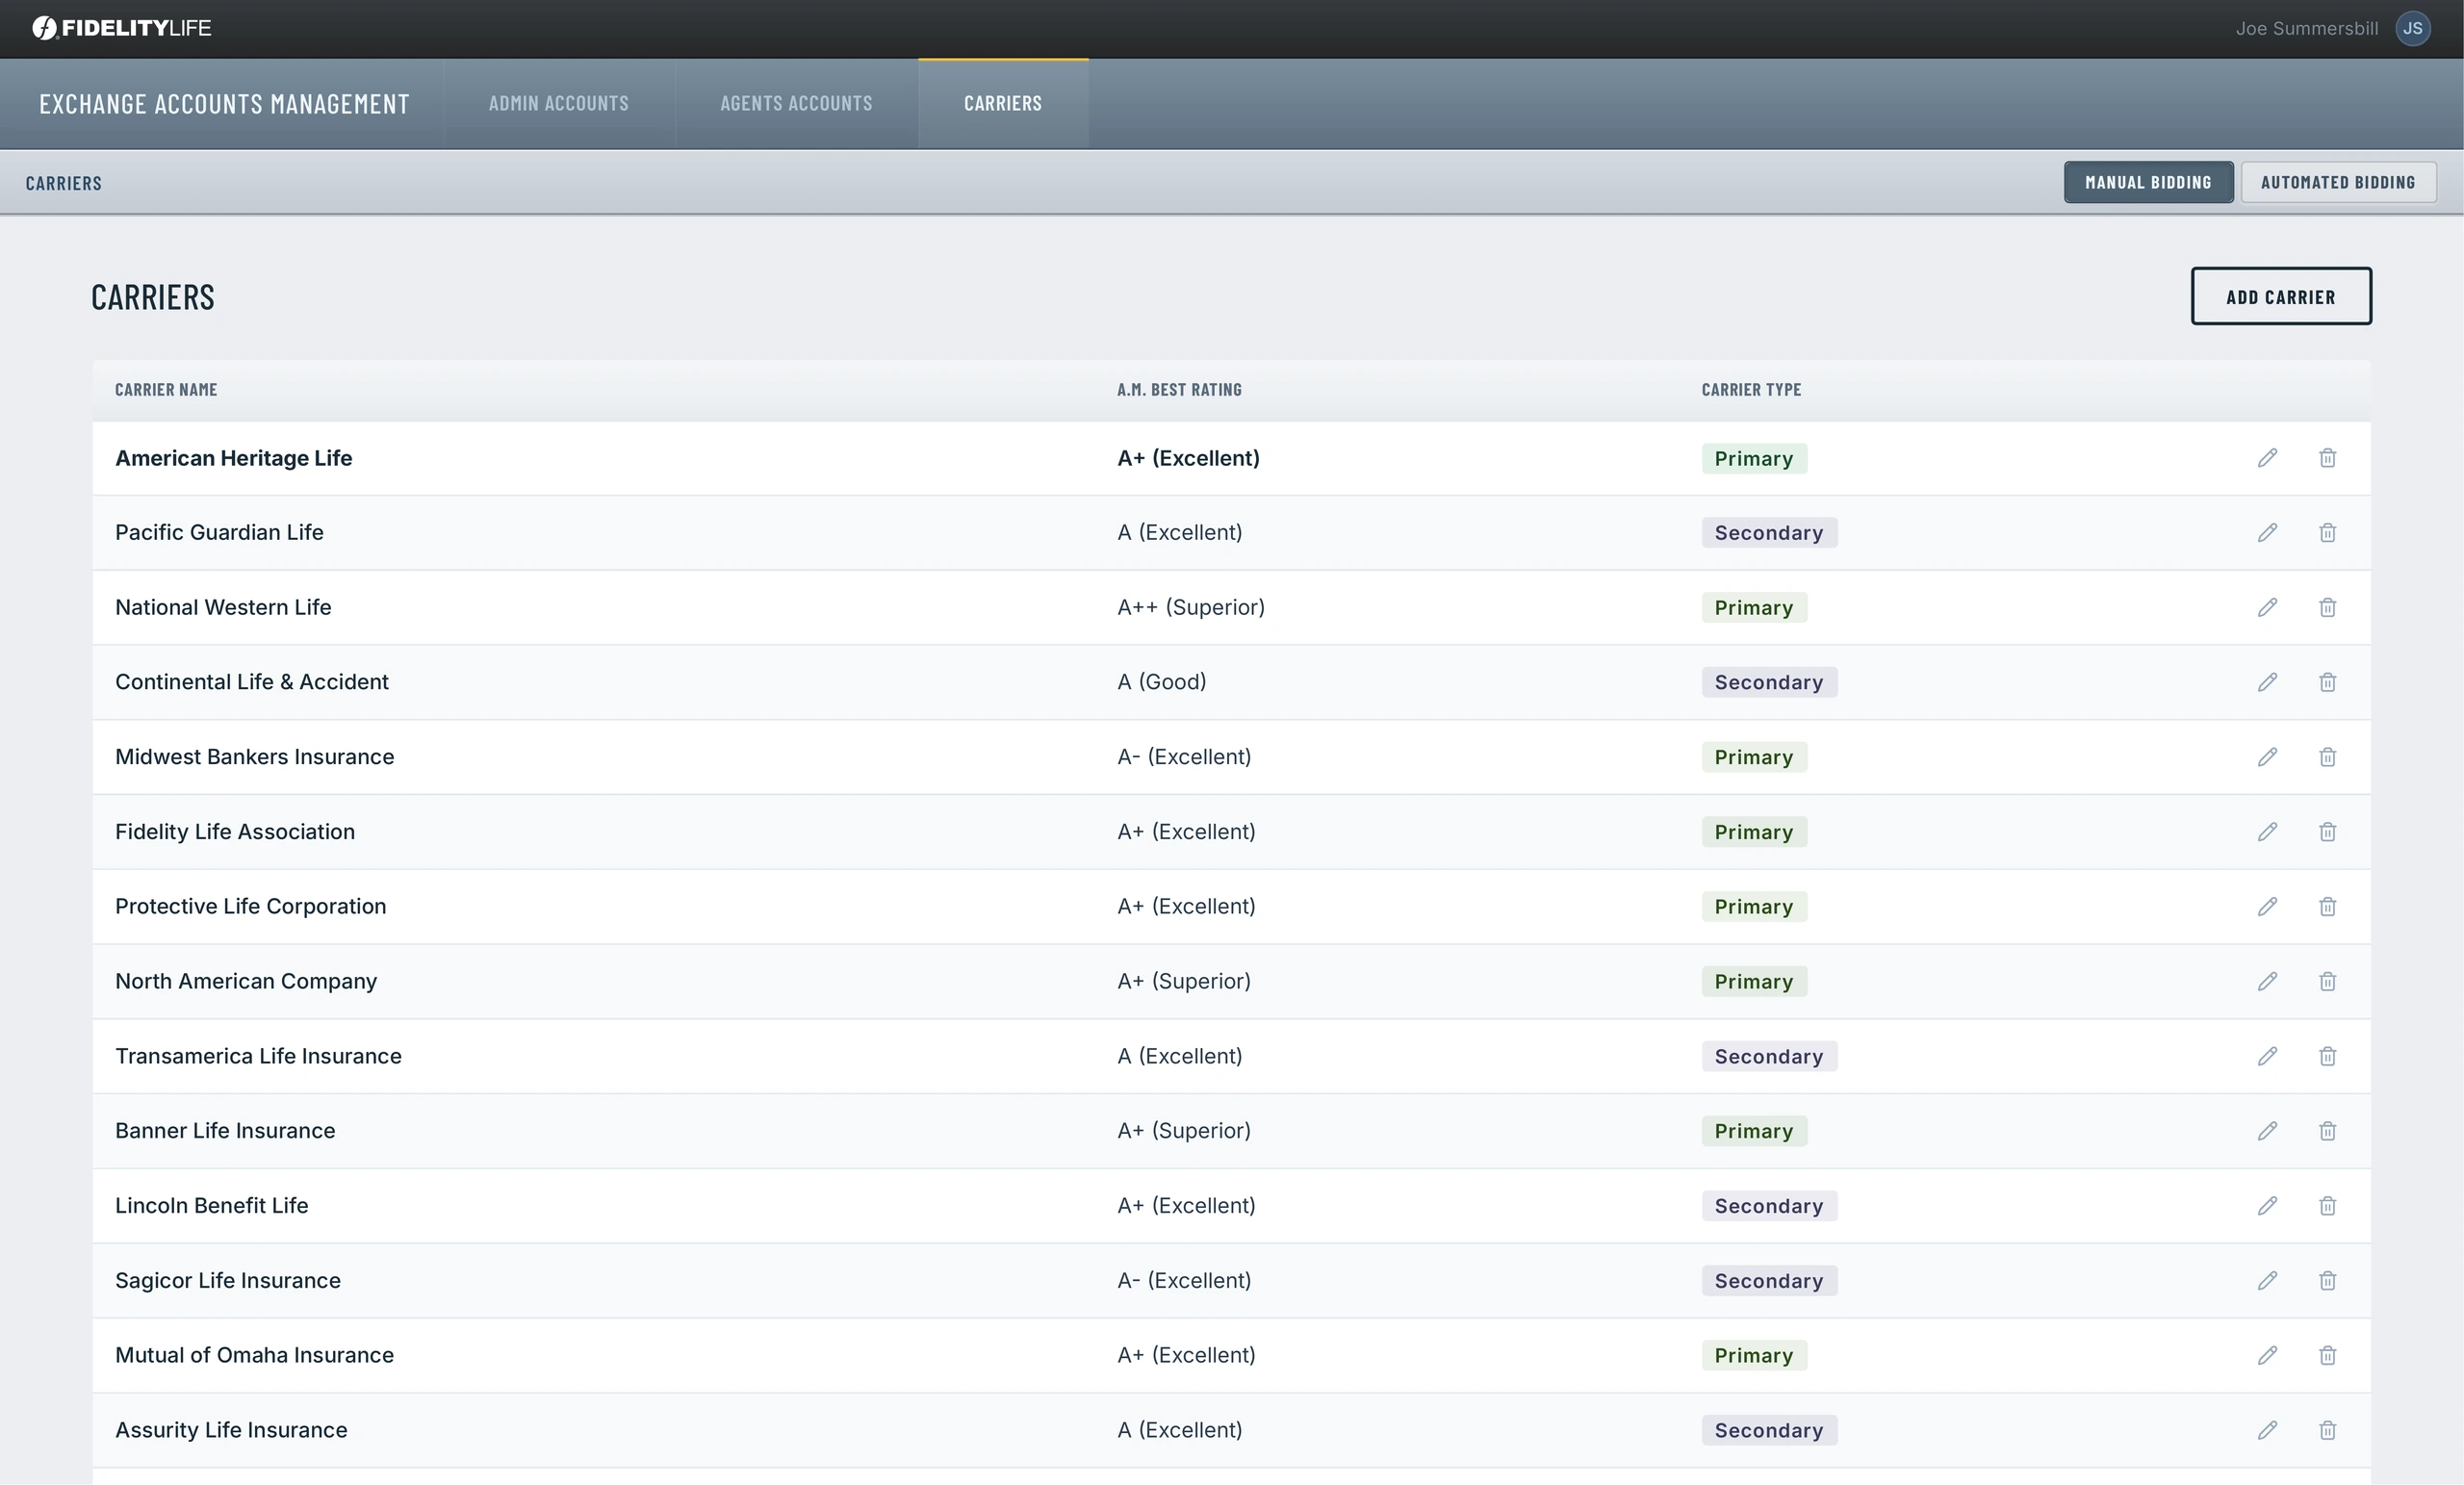Sort by A.M. Best Rating column header
The width and height of the screenshot is (2464, 1485).
tap(1179, 390)
